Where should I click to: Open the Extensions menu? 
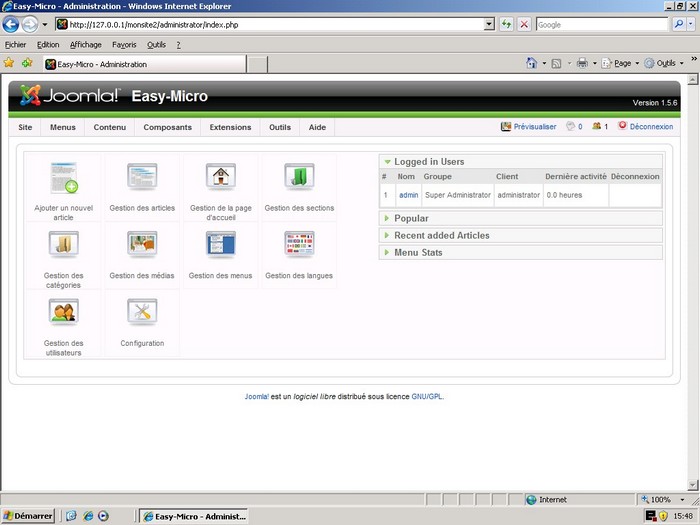click(x=230, y=127)
